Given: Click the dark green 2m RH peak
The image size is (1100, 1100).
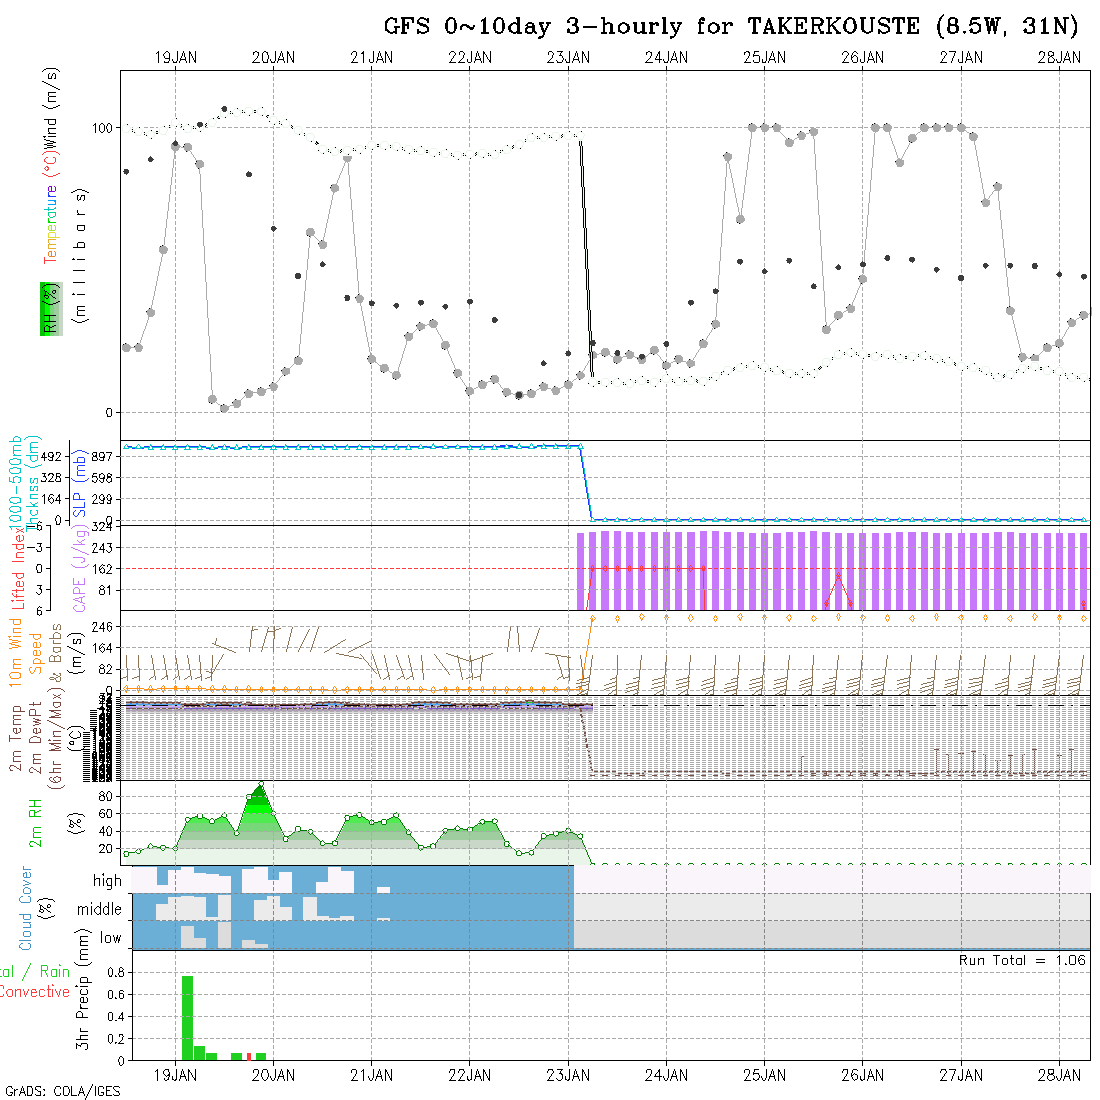Looking at the screenshot, I should (x=261, y=793).
